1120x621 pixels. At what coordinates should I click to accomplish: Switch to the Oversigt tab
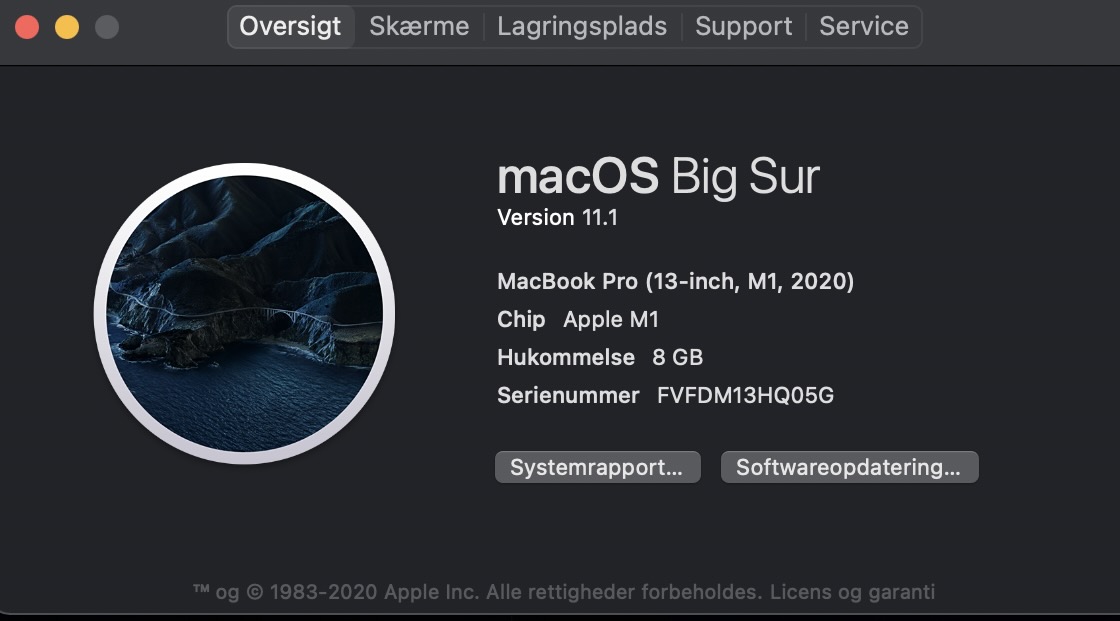290,27
